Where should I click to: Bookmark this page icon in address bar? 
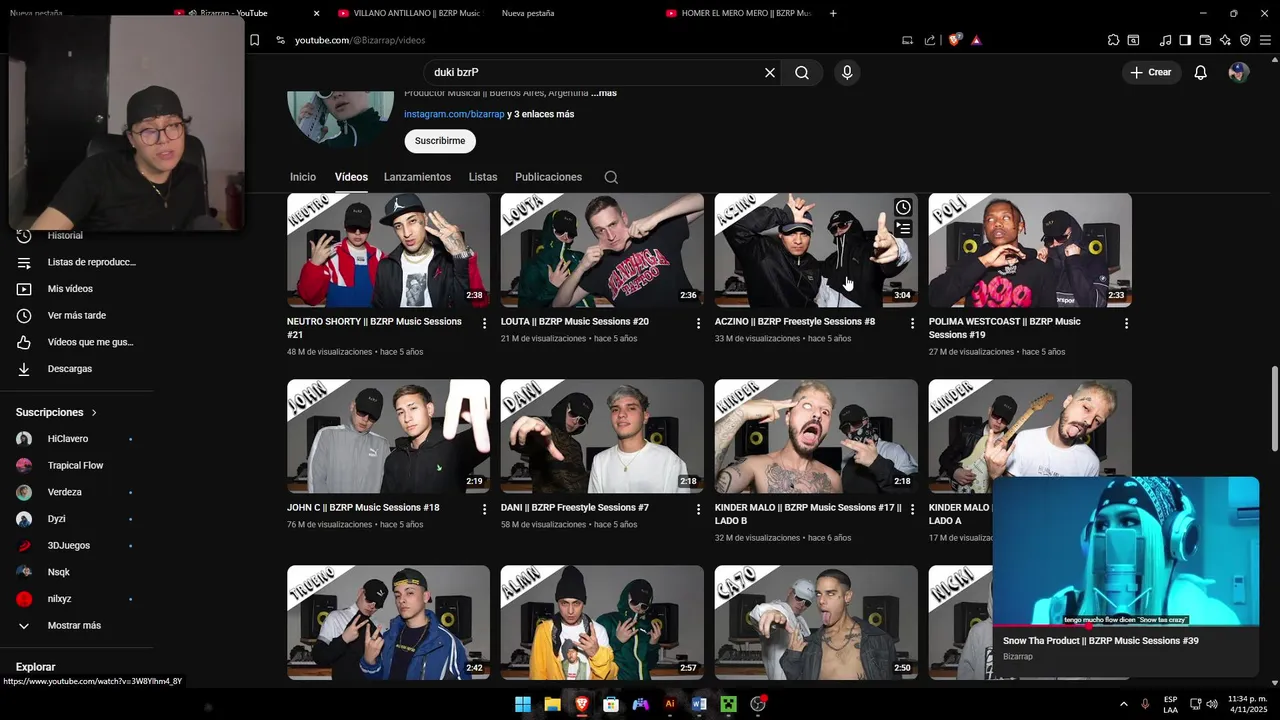click(254, 40)
